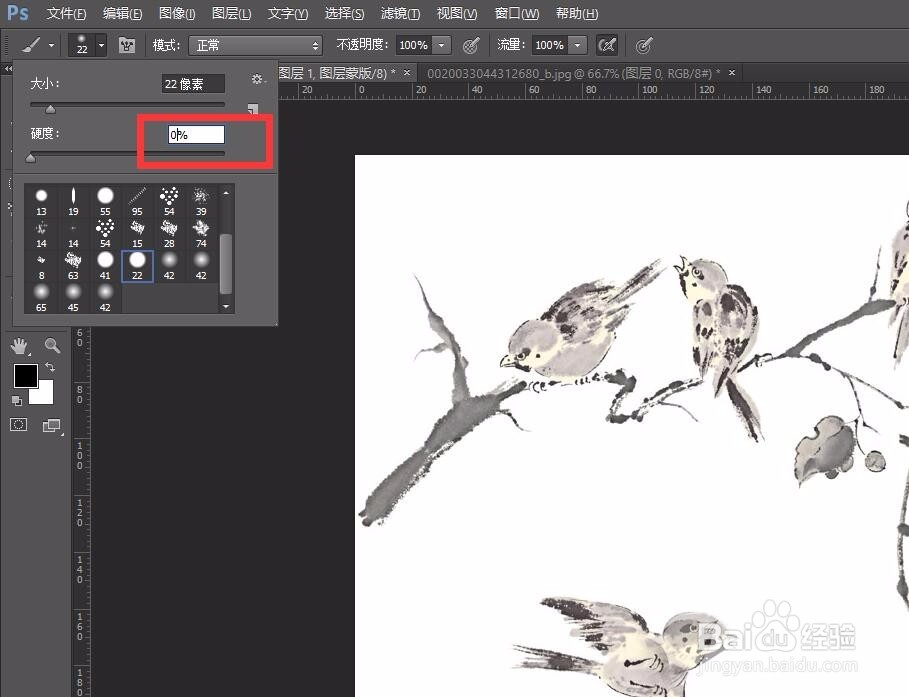
Task: Open the 模式 blending mode dropdown
Action: (x=255, y=45)
